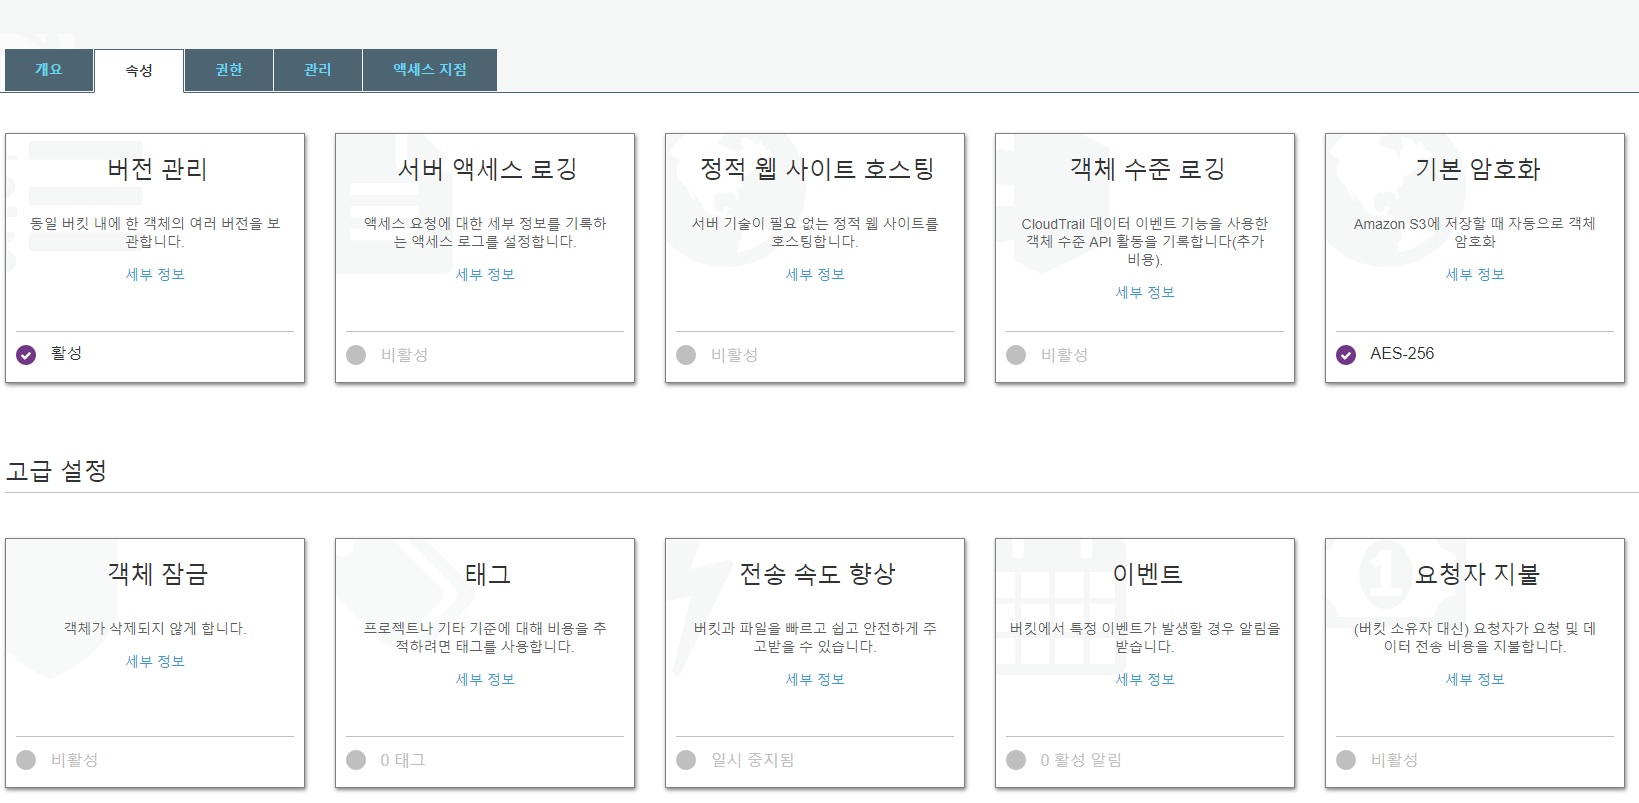Select the 이벤트 card heading
Viewport: 1639px width, 803px height.
pyautogui.click(x=1147, y=574)
